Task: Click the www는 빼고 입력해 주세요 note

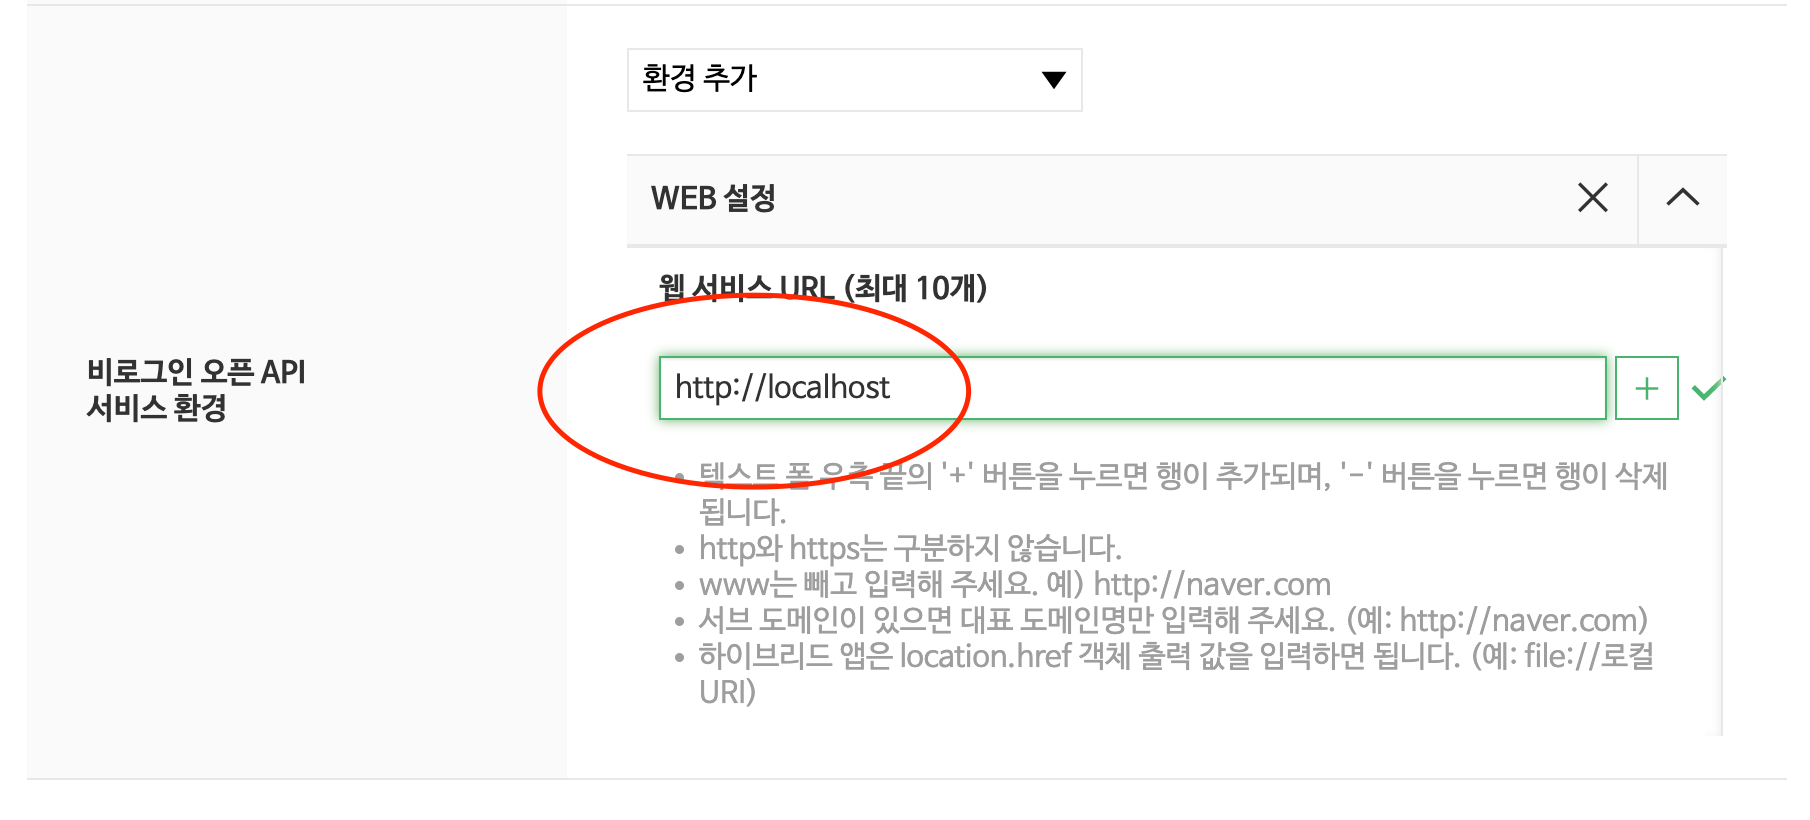Action: click(x=1014, y=584)
